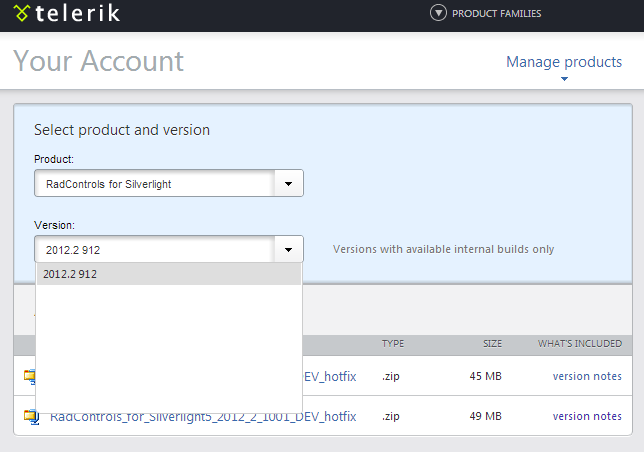
Task: Expand the Product dropdown arrow
Action: (289, 184)
